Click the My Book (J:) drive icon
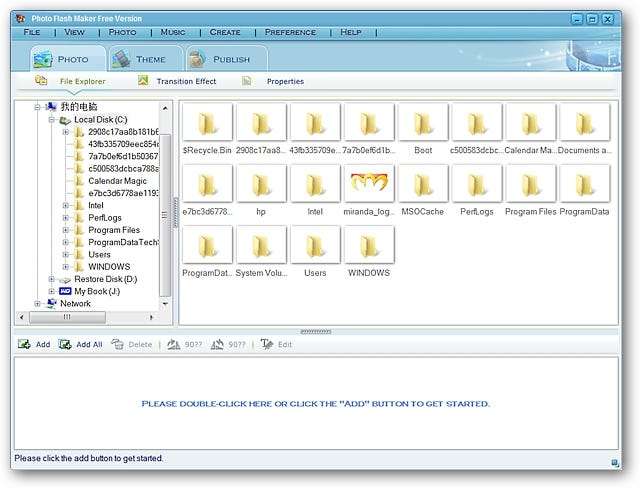The image size is (640, 488). pos(65,291)
